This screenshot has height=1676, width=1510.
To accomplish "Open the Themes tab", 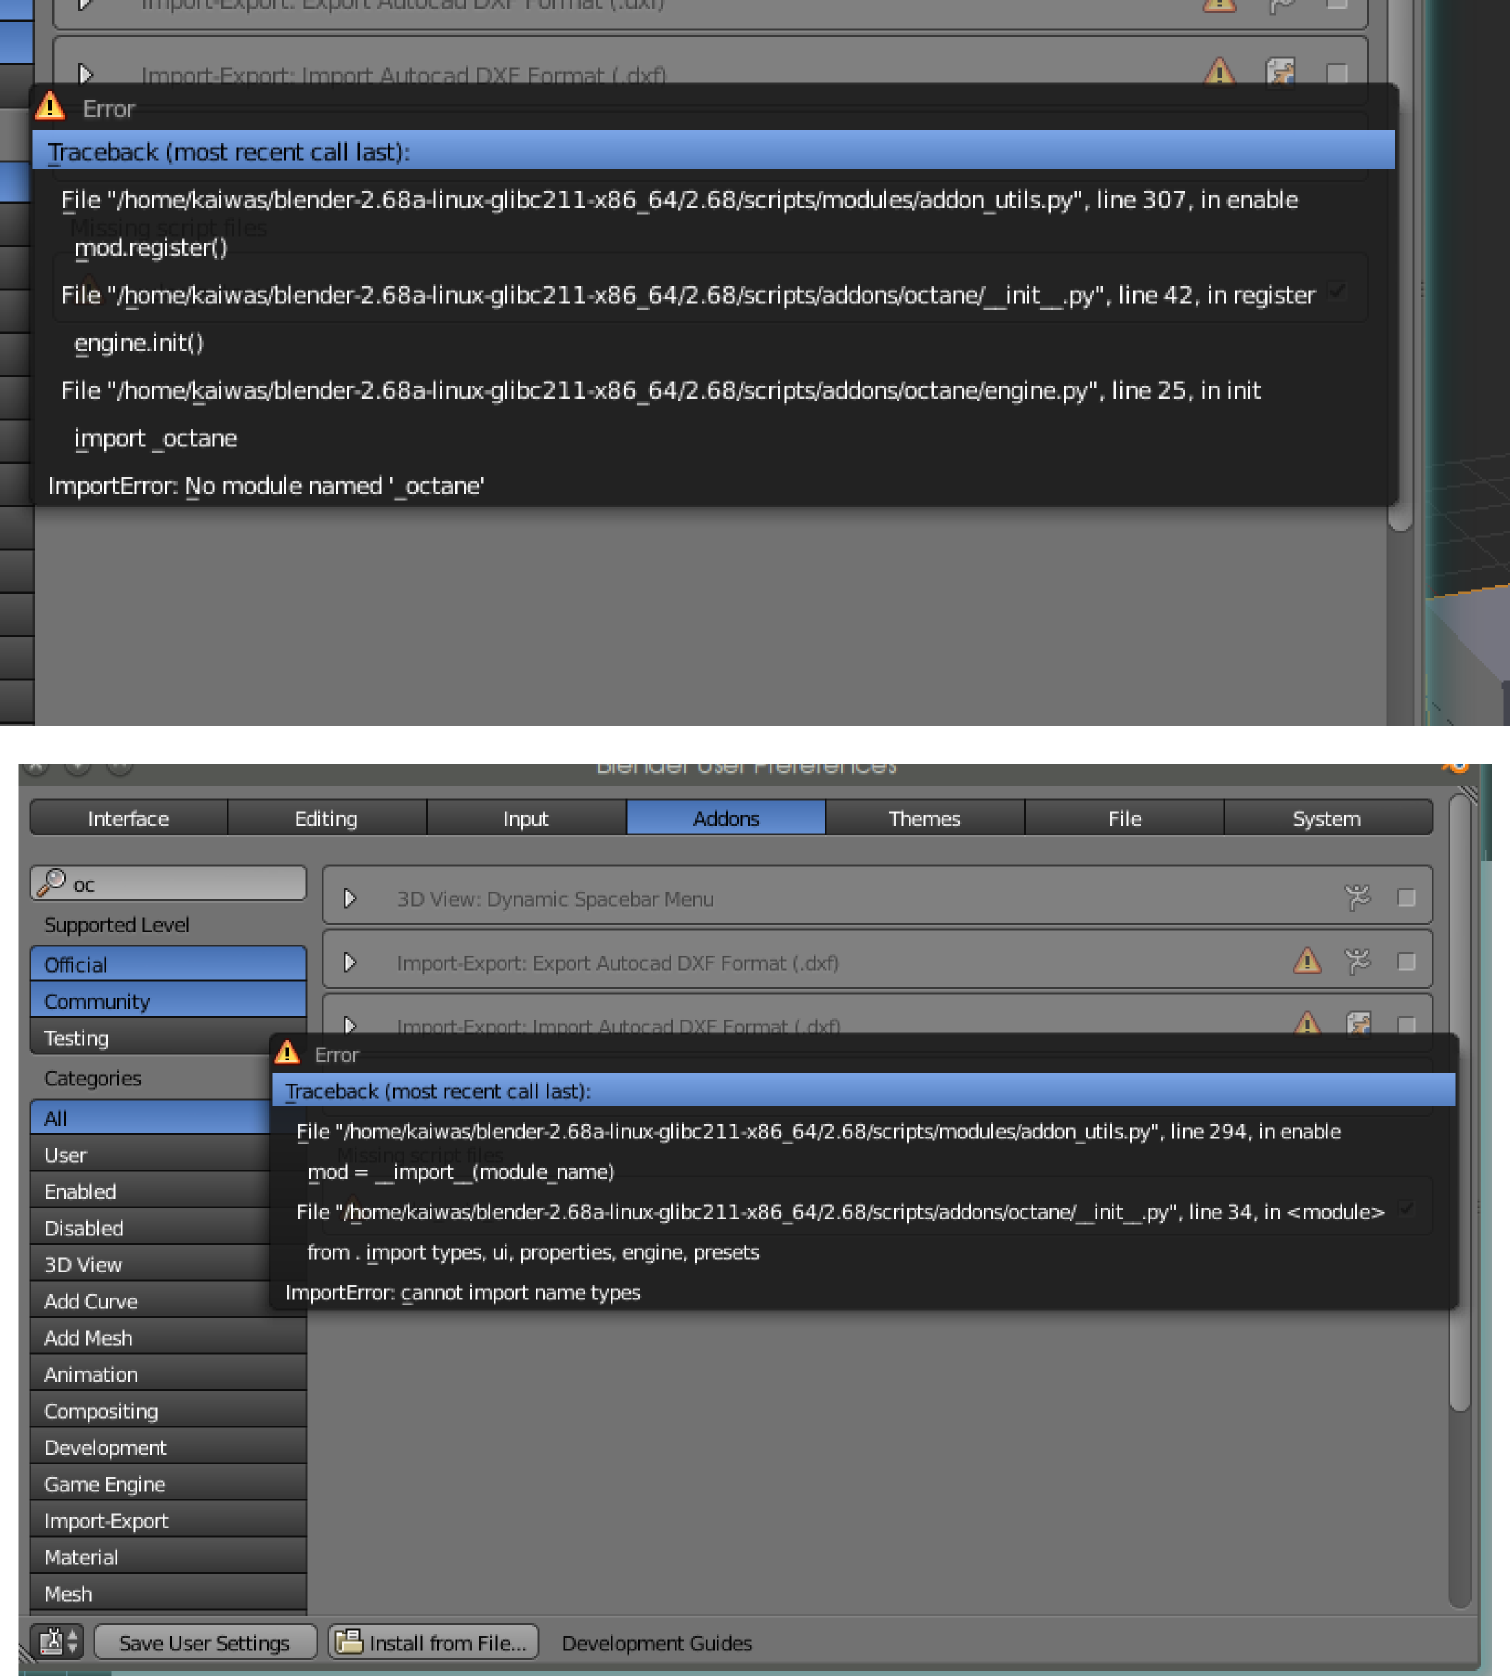I will 925,818.
